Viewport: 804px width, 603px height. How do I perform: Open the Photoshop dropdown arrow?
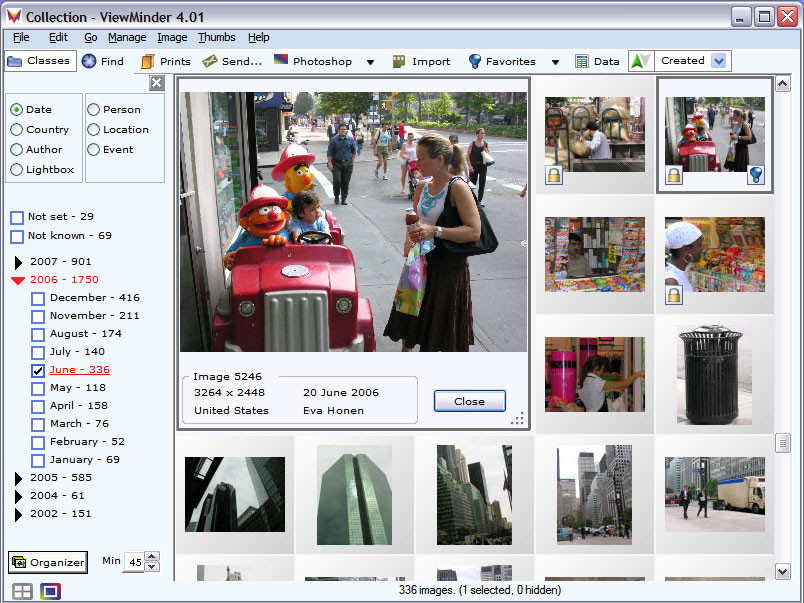click(x=370, y=62)
